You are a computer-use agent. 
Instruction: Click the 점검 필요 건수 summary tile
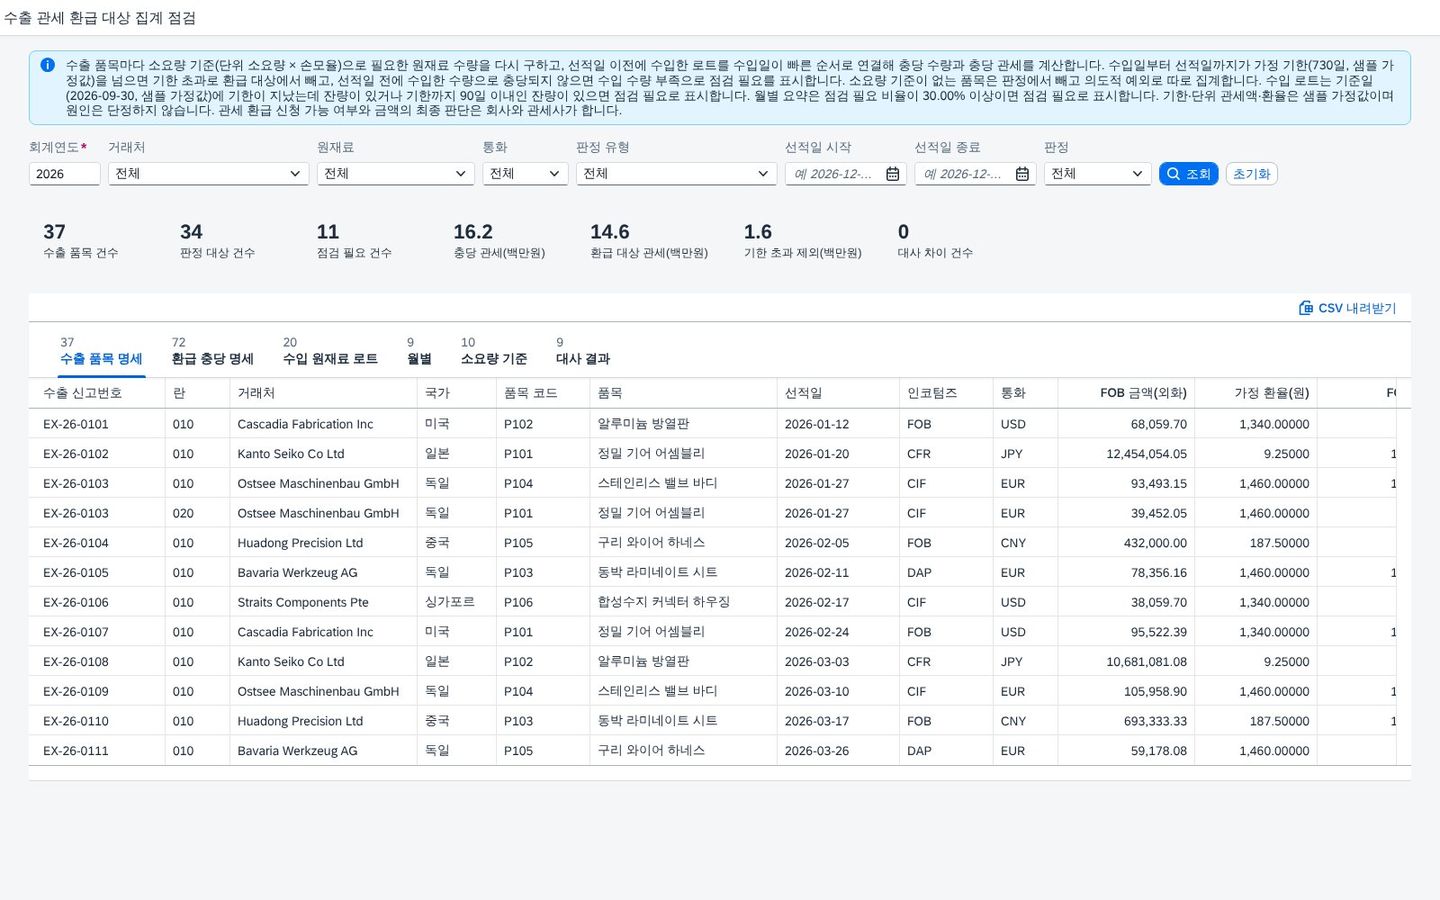pyautogui.click(x=354, y=241)
